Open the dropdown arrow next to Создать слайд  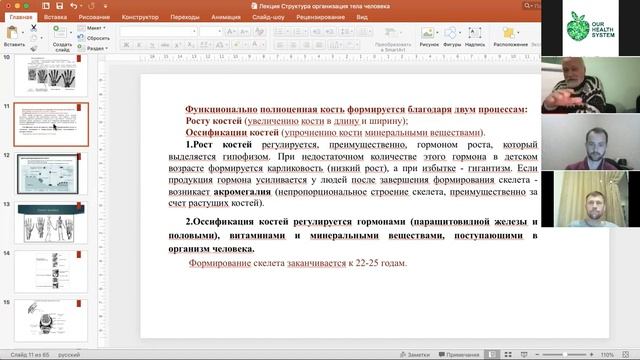tap(71, 32)
